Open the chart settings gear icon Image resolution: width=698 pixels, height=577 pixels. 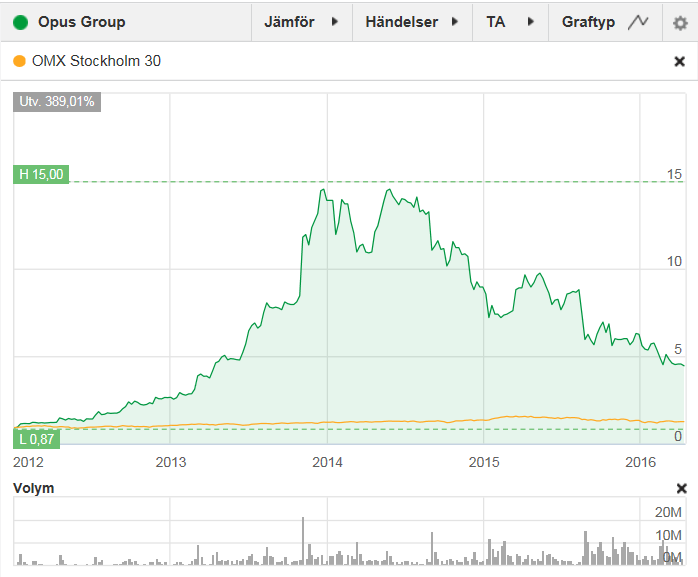tap(680, 22)
